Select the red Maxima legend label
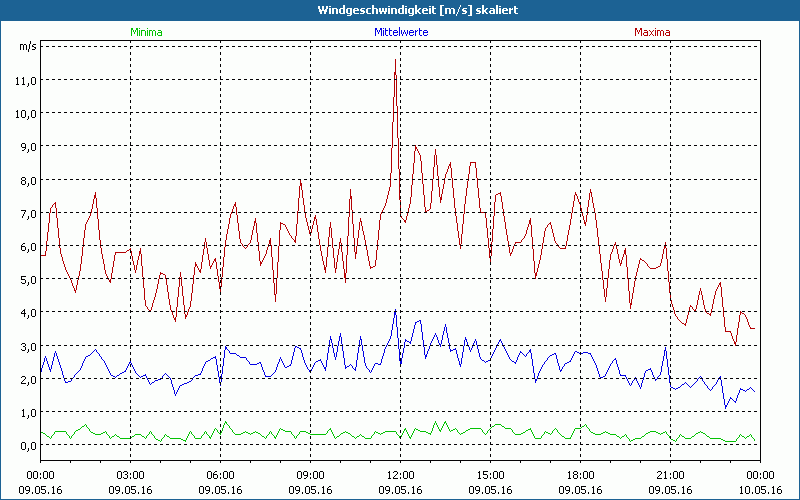800x500 pixels. 652,32
